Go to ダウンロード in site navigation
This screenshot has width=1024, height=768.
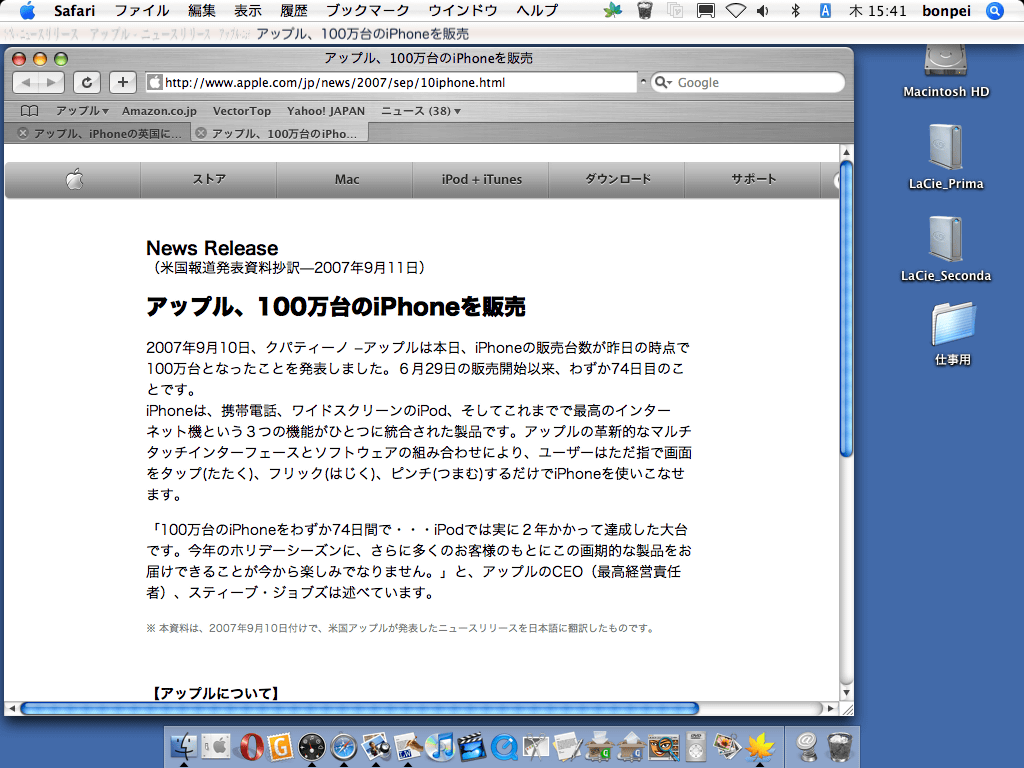618,179
